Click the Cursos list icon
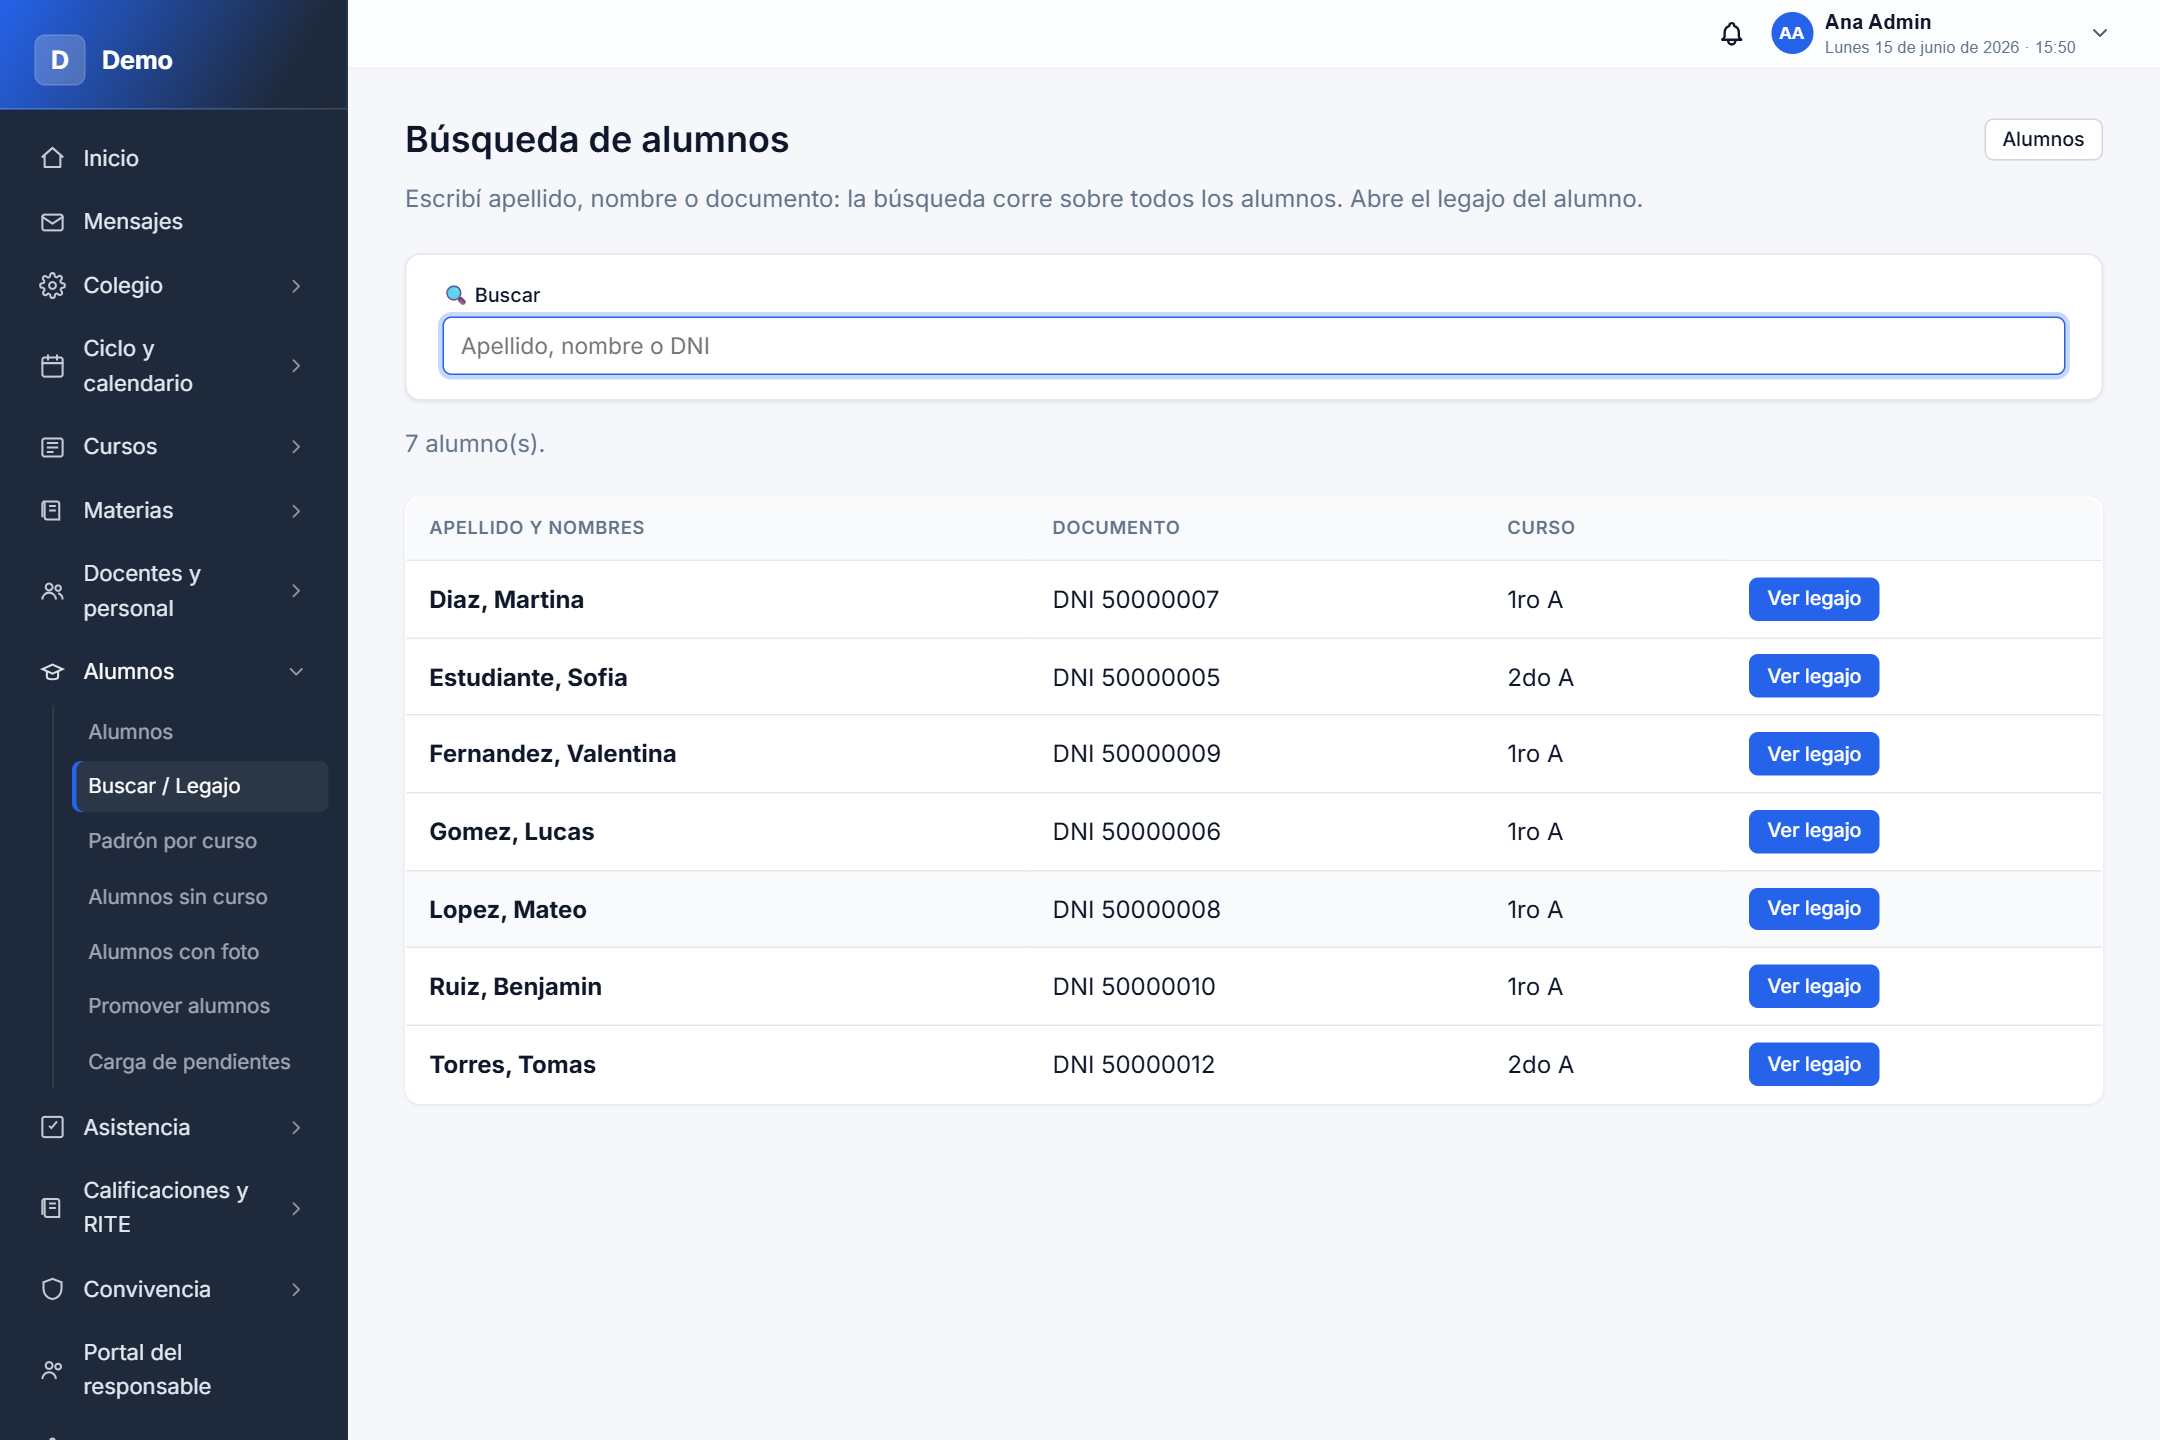 pos(52,447)
